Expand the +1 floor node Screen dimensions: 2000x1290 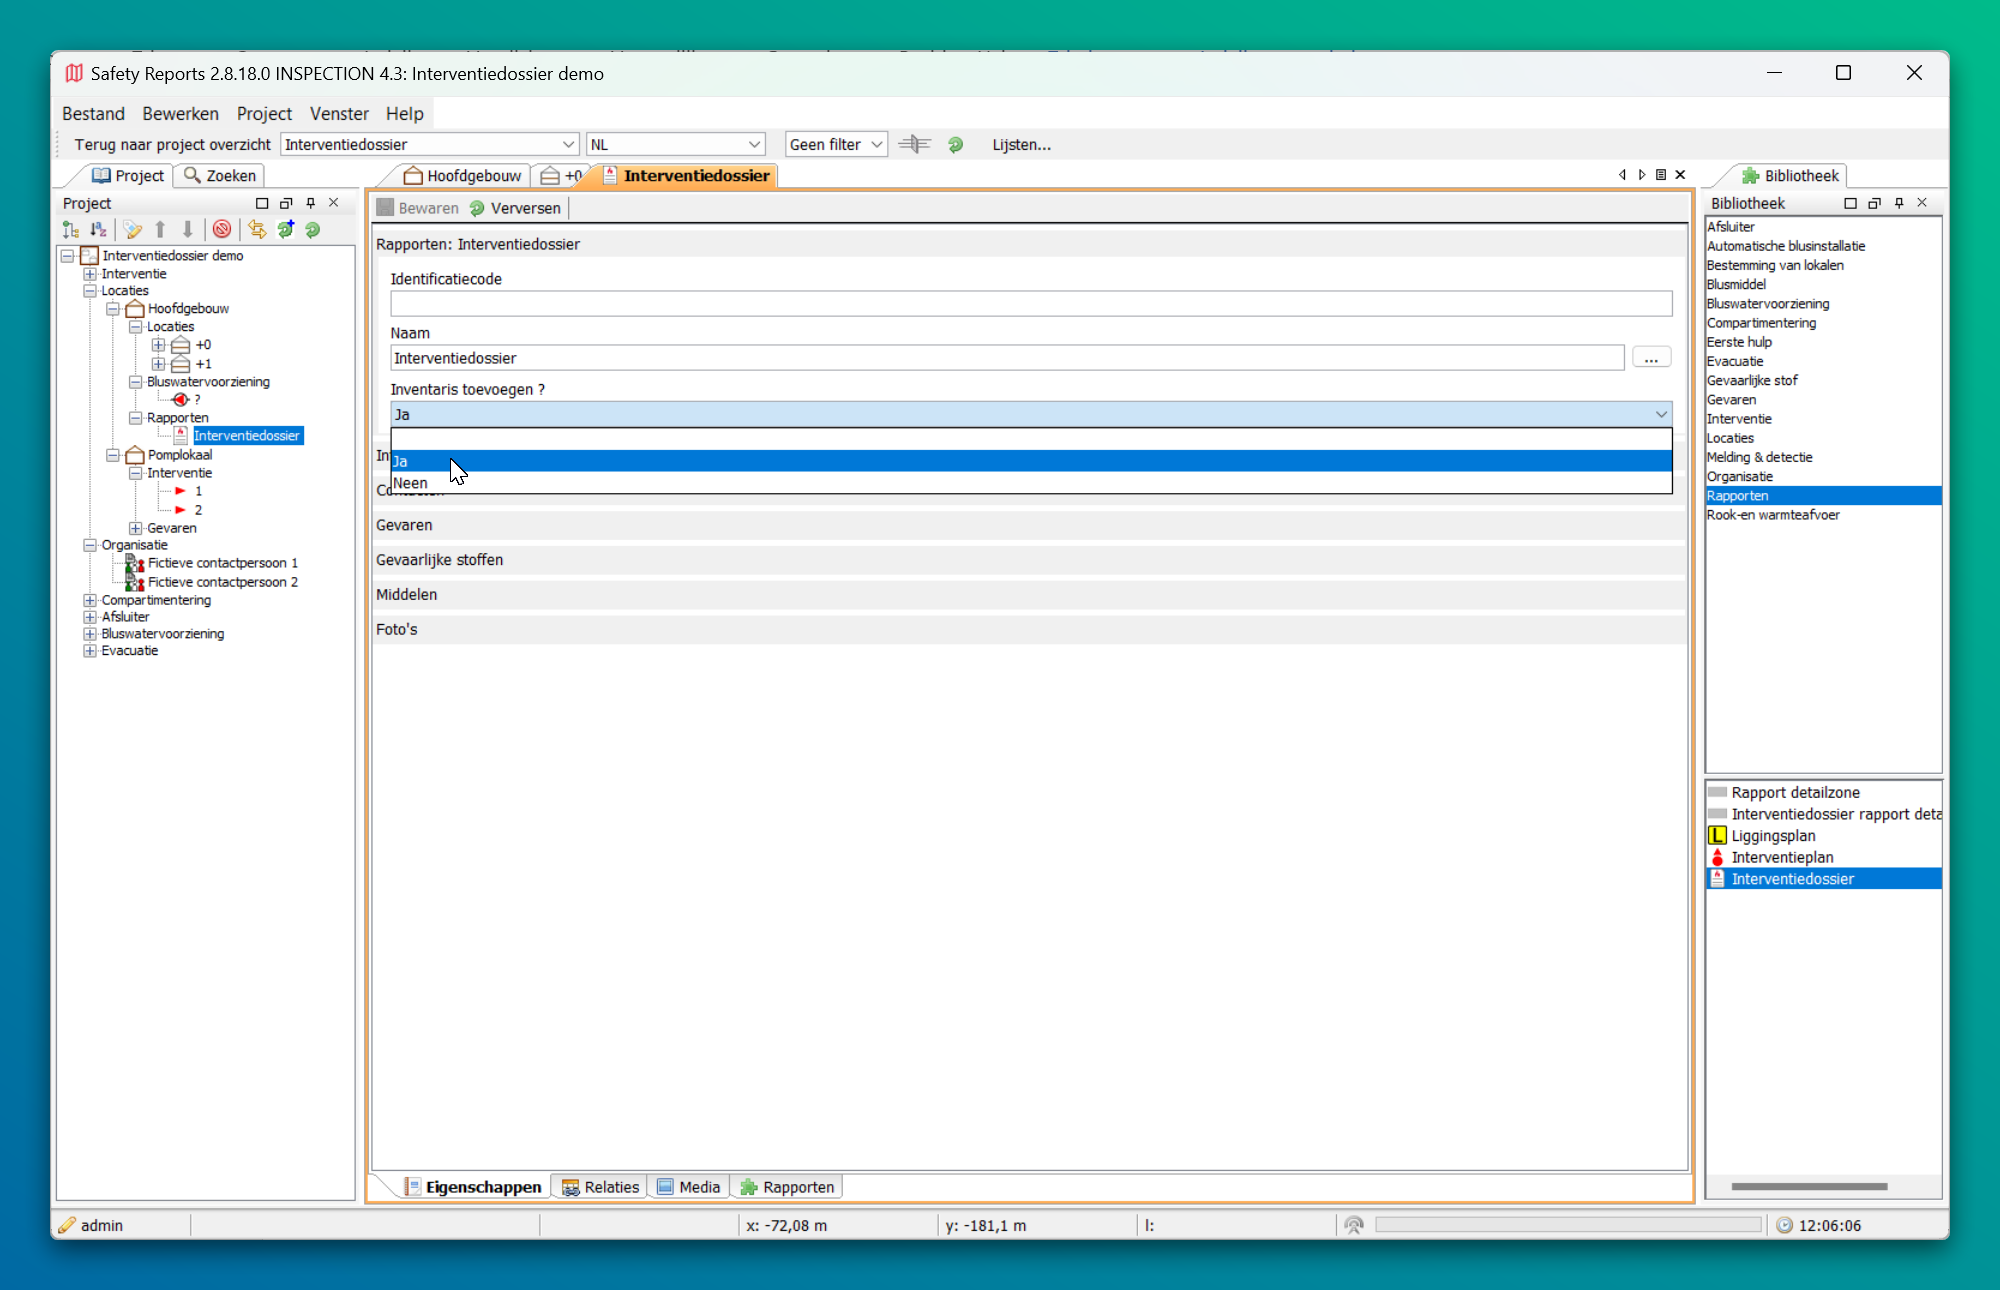click(x=158, y=364)
